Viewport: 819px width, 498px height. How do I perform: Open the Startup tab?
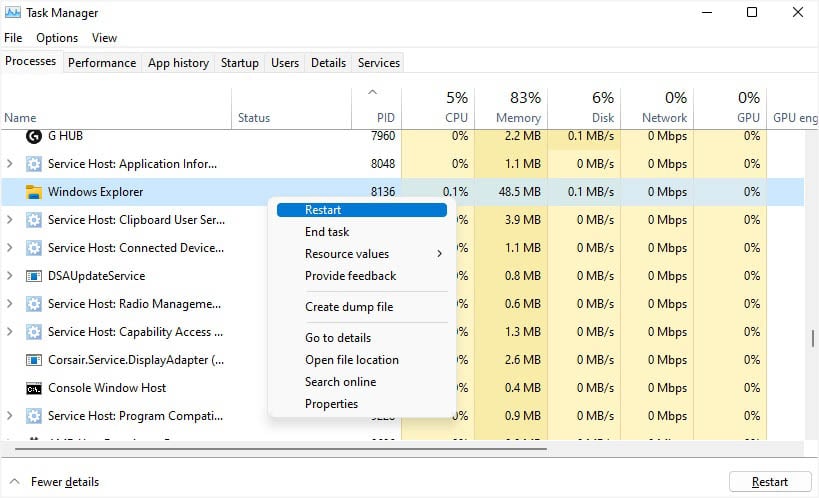[239, 63]
